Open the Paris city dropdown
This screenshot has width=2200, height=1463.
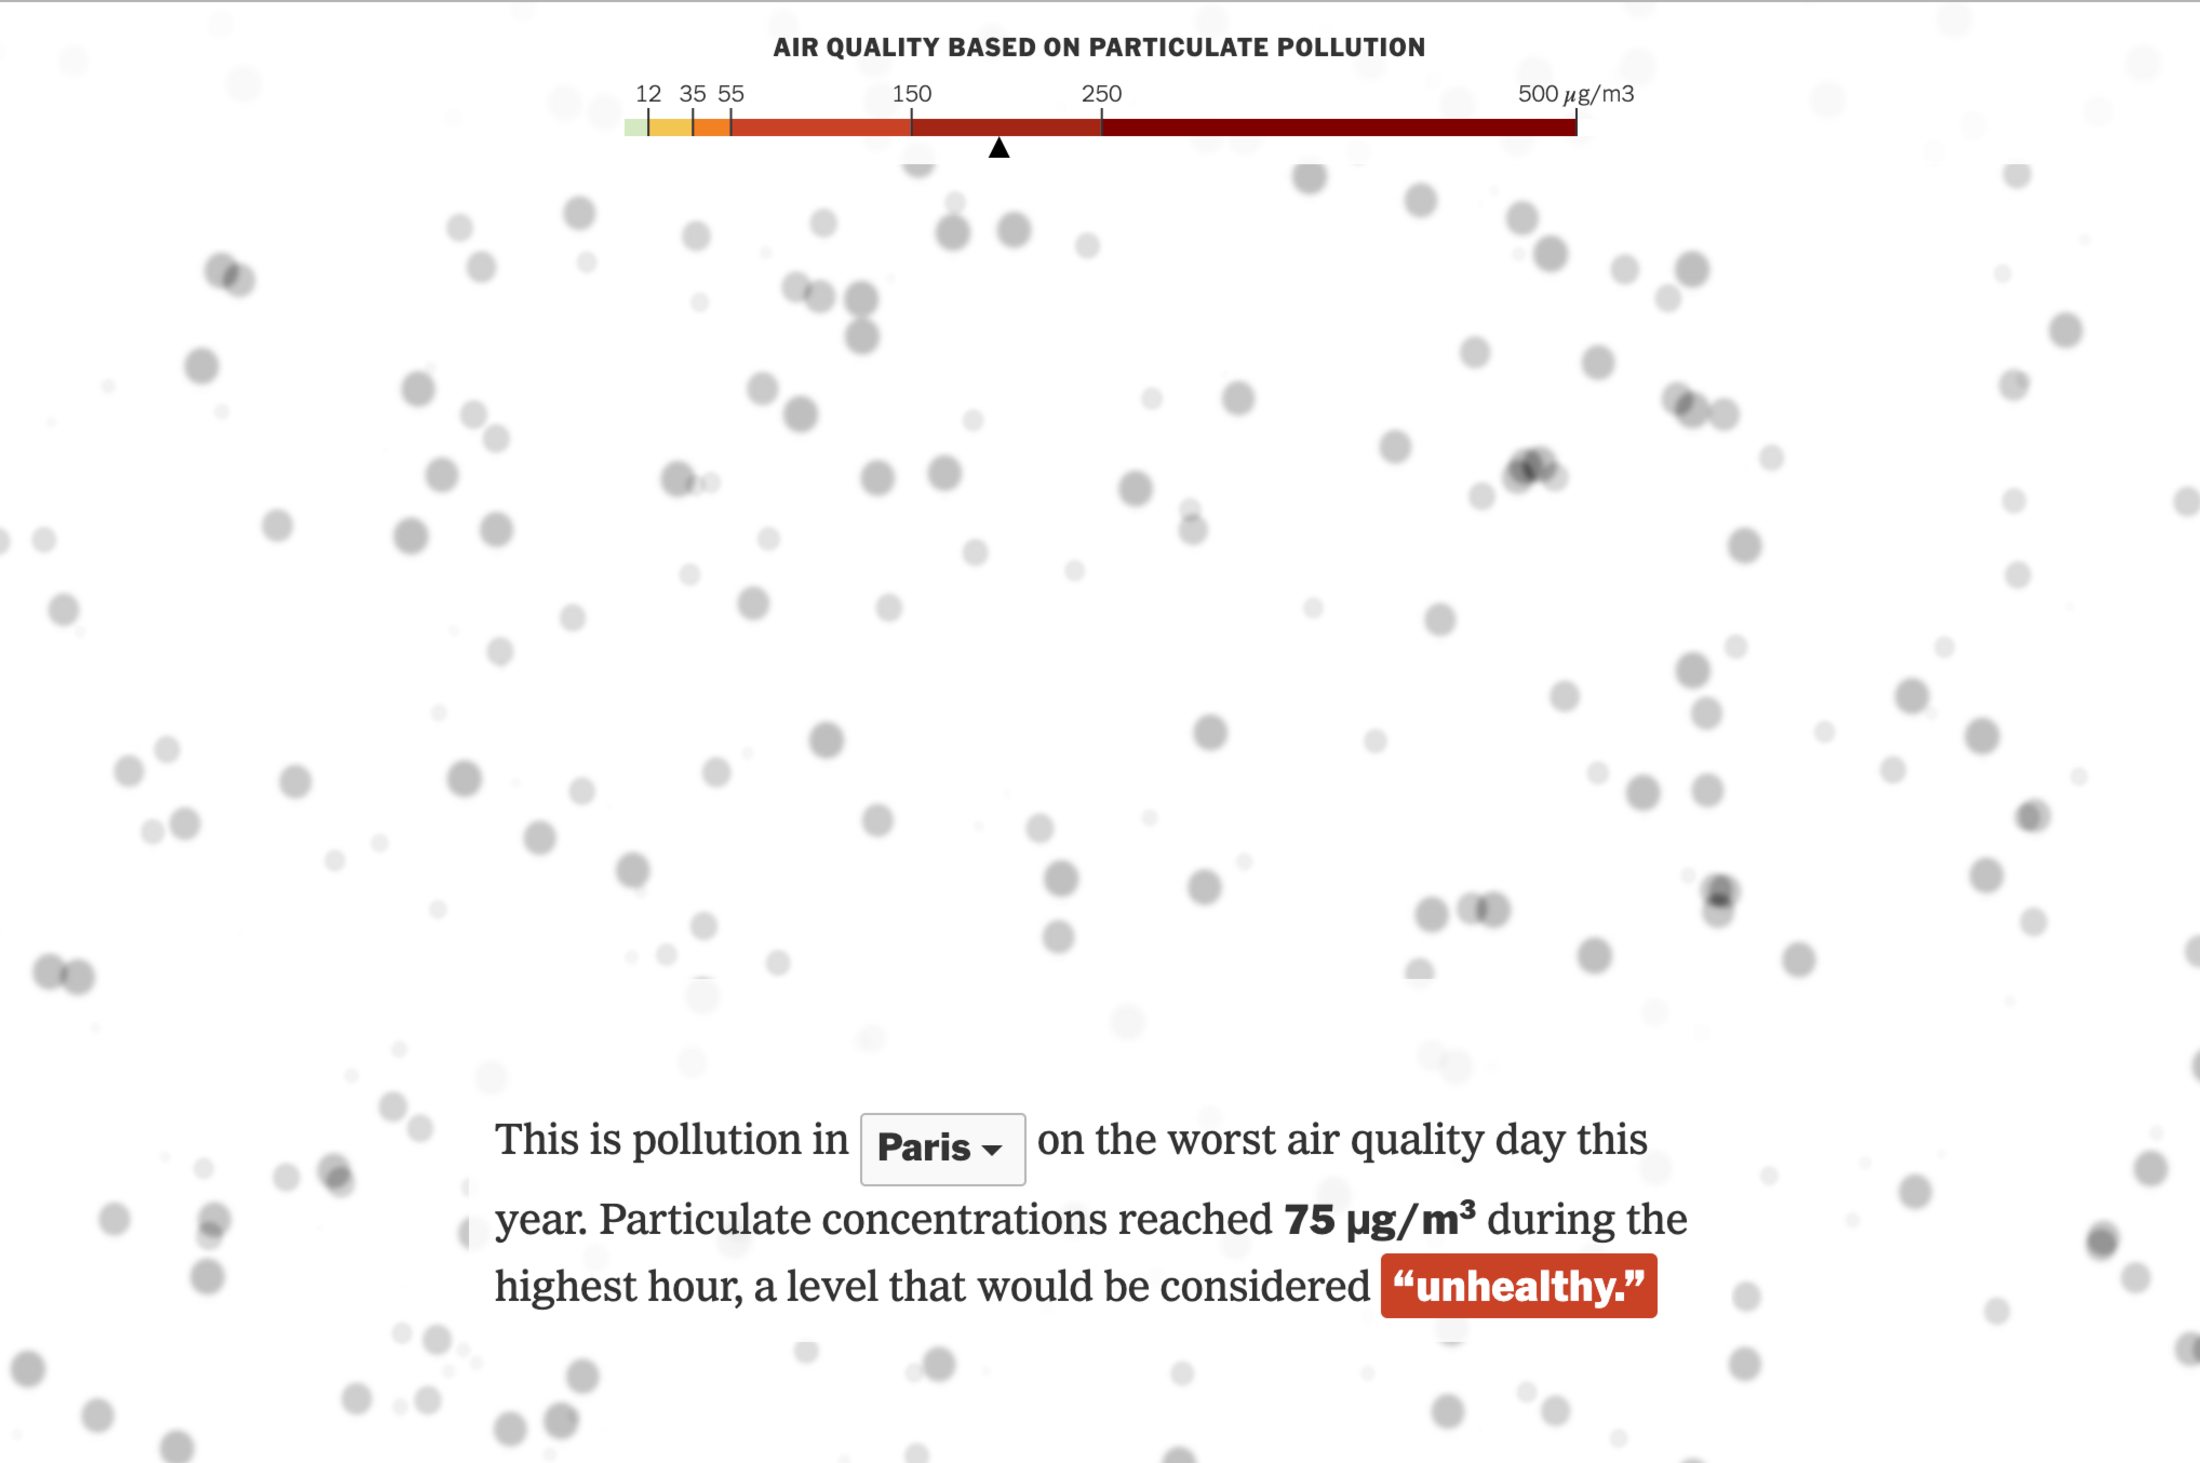click(x=941, y=1148)
